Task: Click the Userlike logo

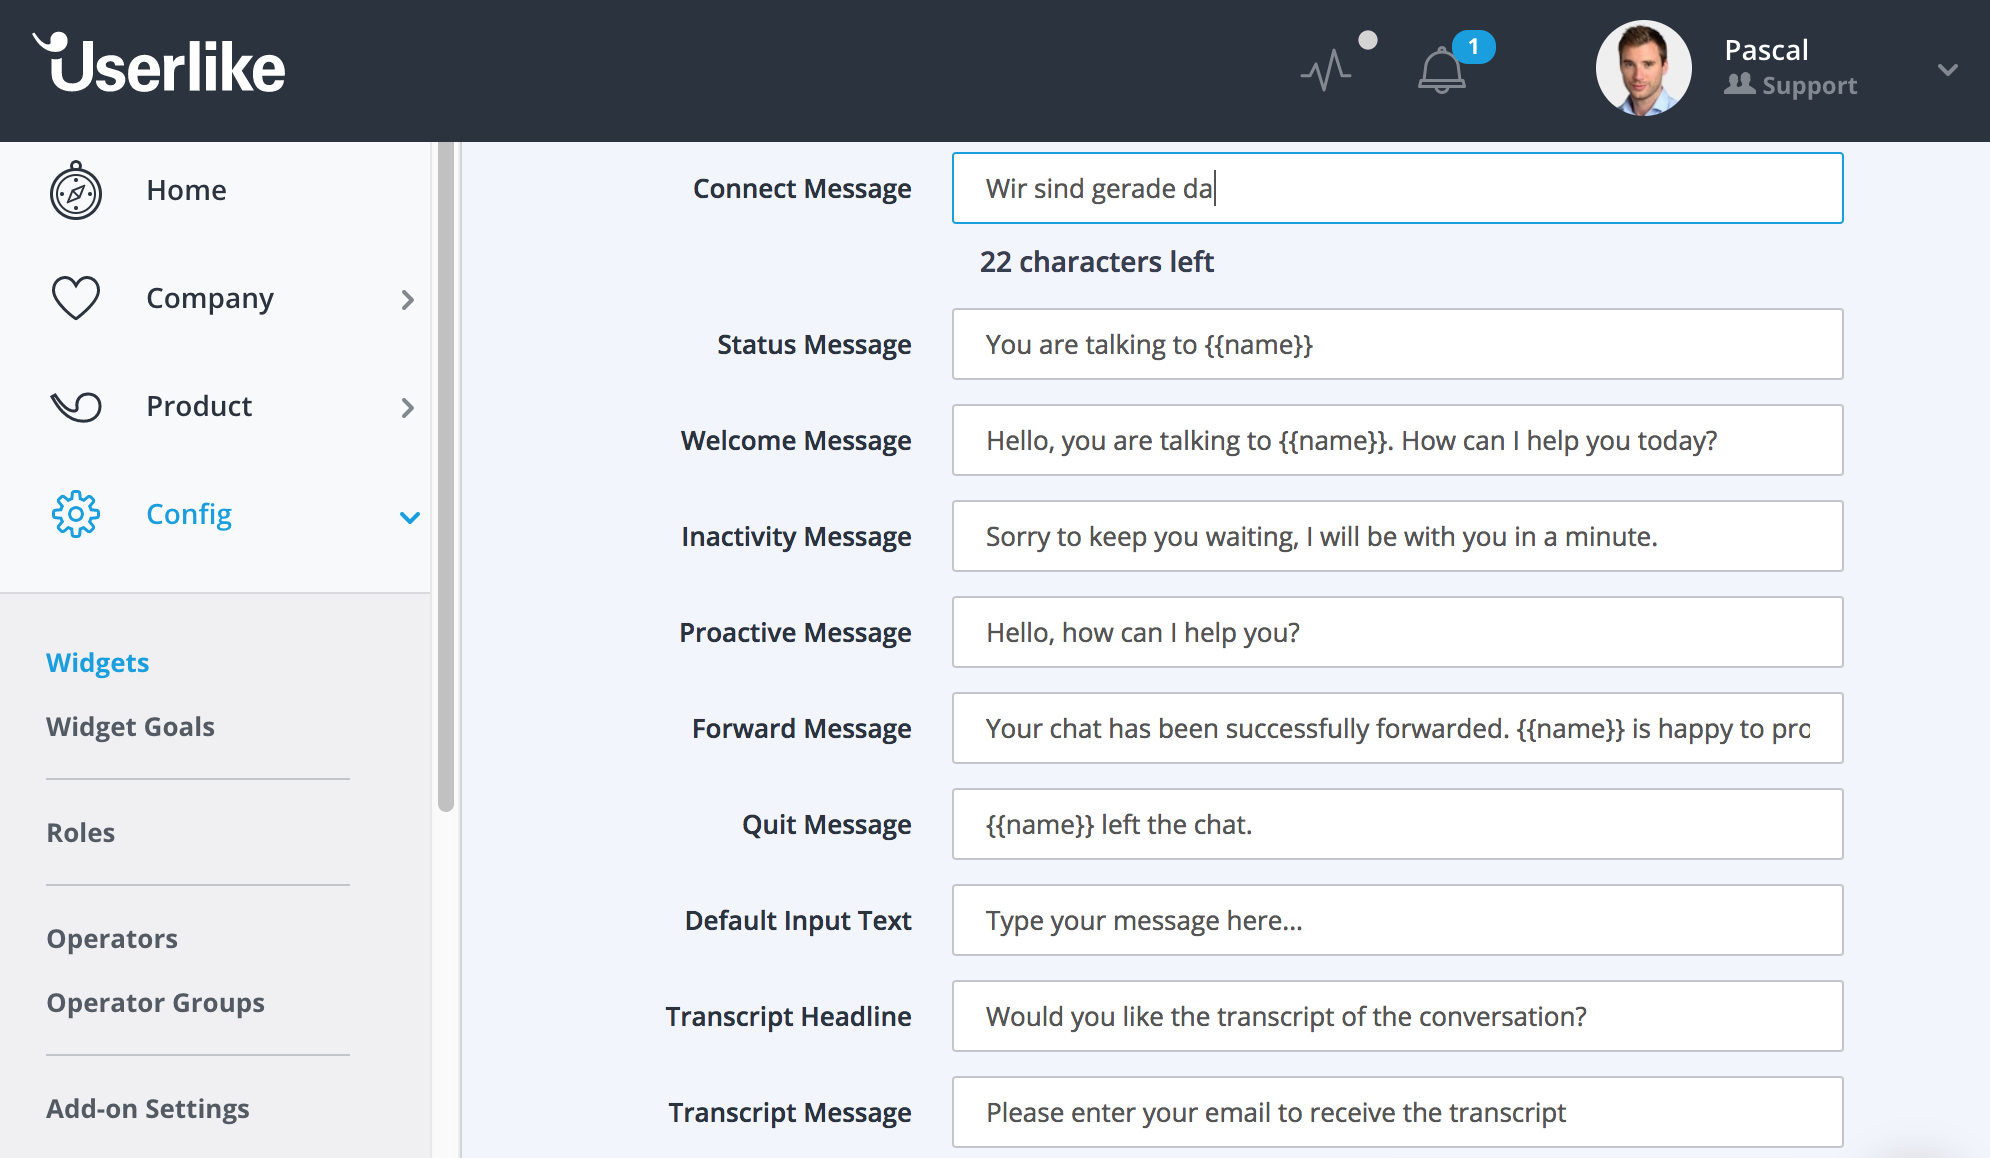Action: pos(159,64)
